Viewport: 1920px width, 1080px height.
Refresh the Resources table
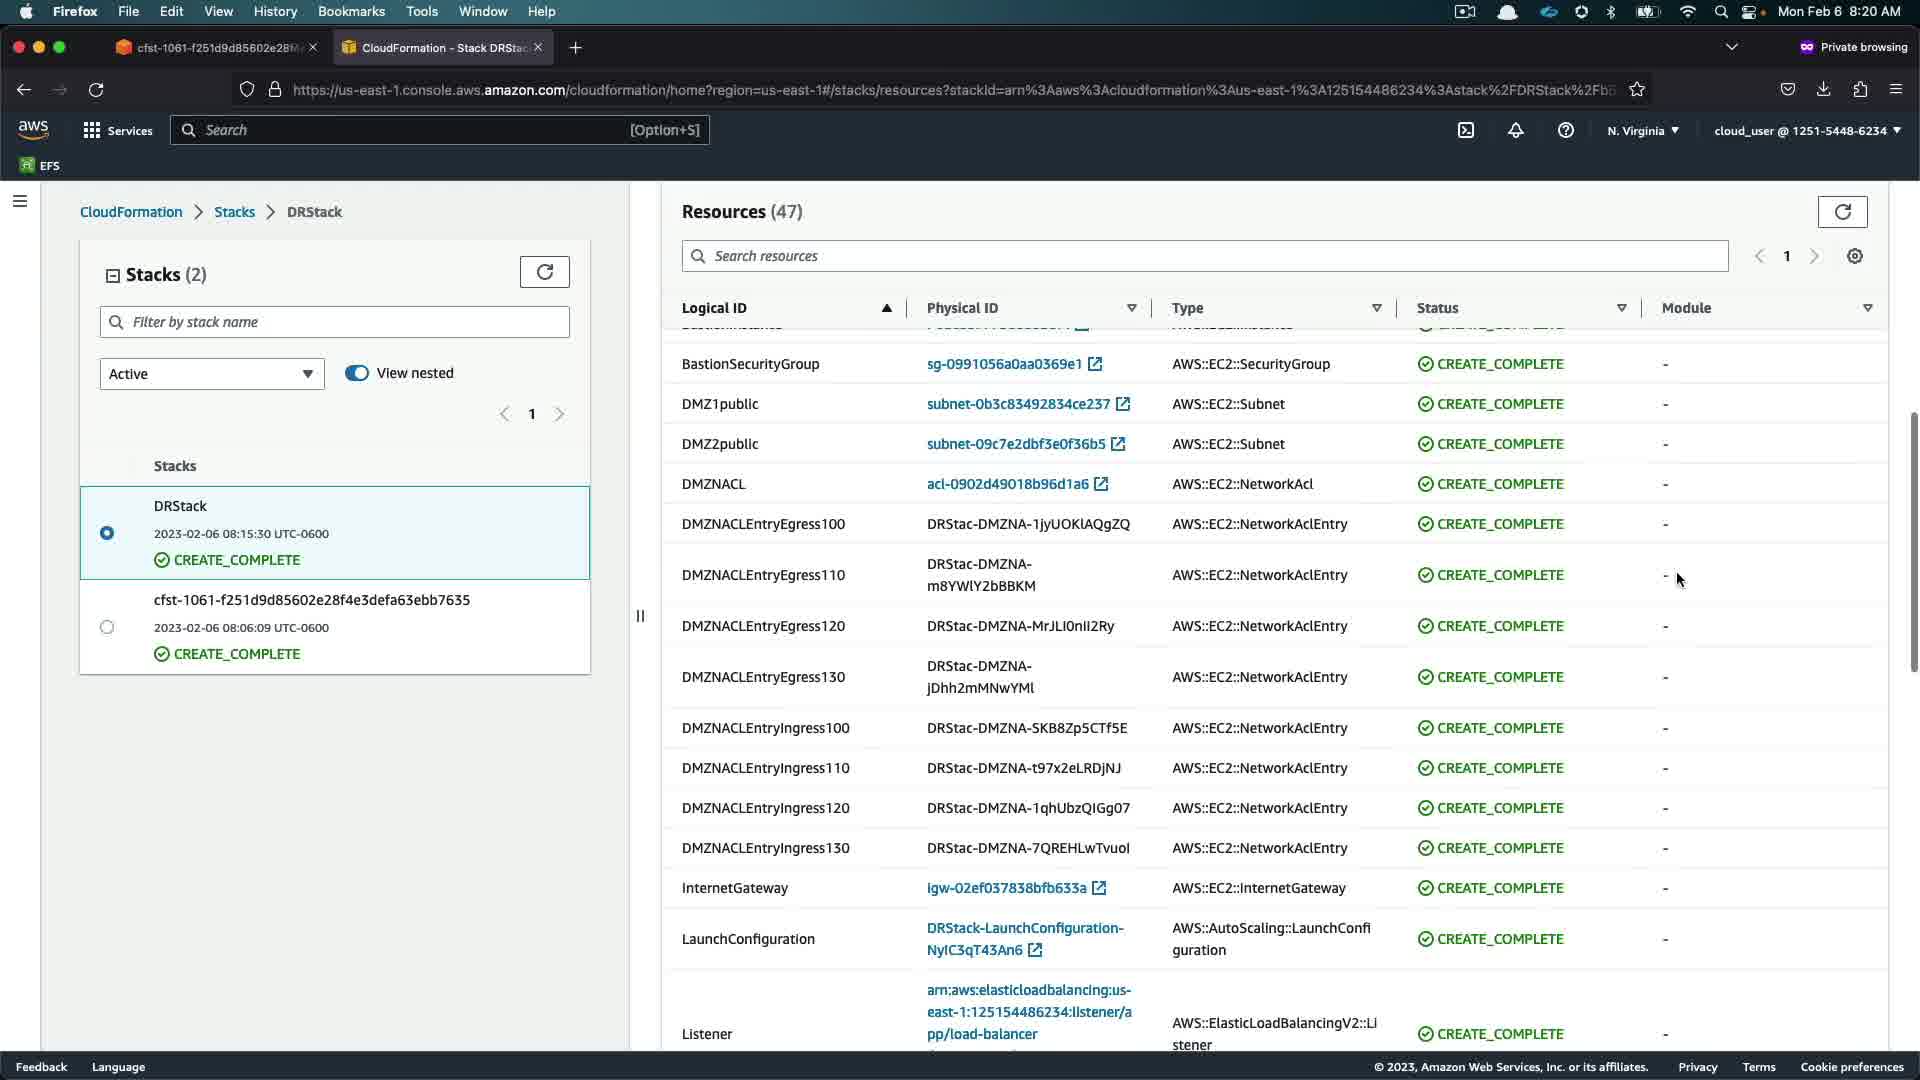[x=1842, y=212]
